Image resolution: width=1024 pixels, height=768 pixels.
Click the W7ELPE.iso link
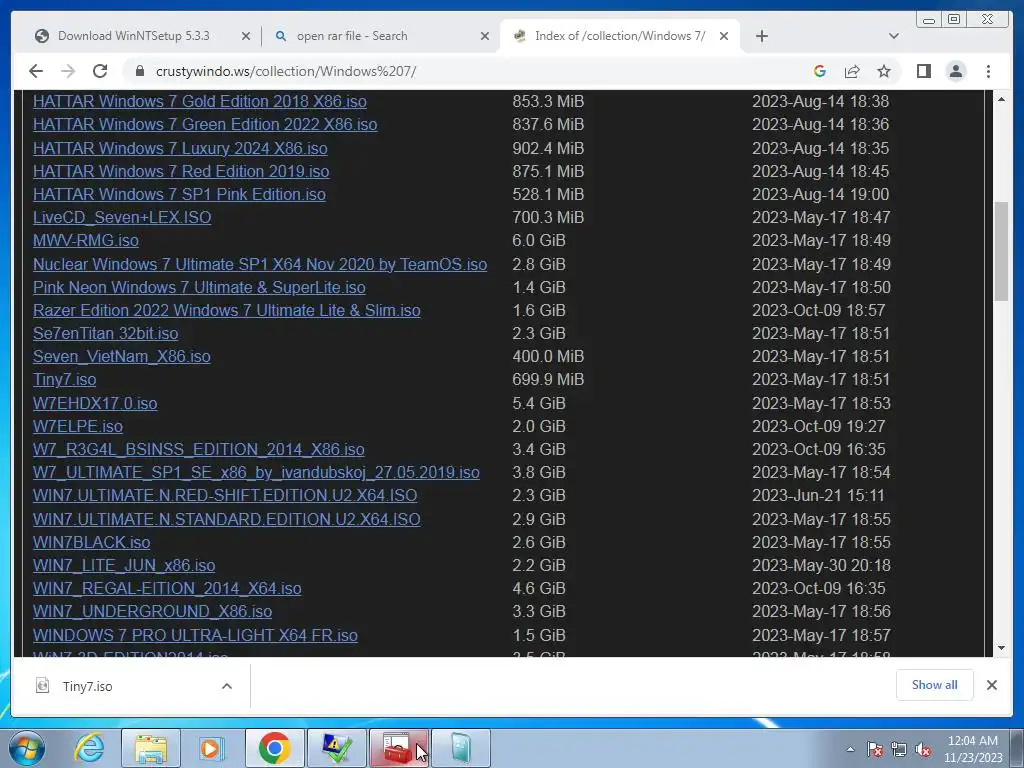pyautogui.click(x=78, y=426)
